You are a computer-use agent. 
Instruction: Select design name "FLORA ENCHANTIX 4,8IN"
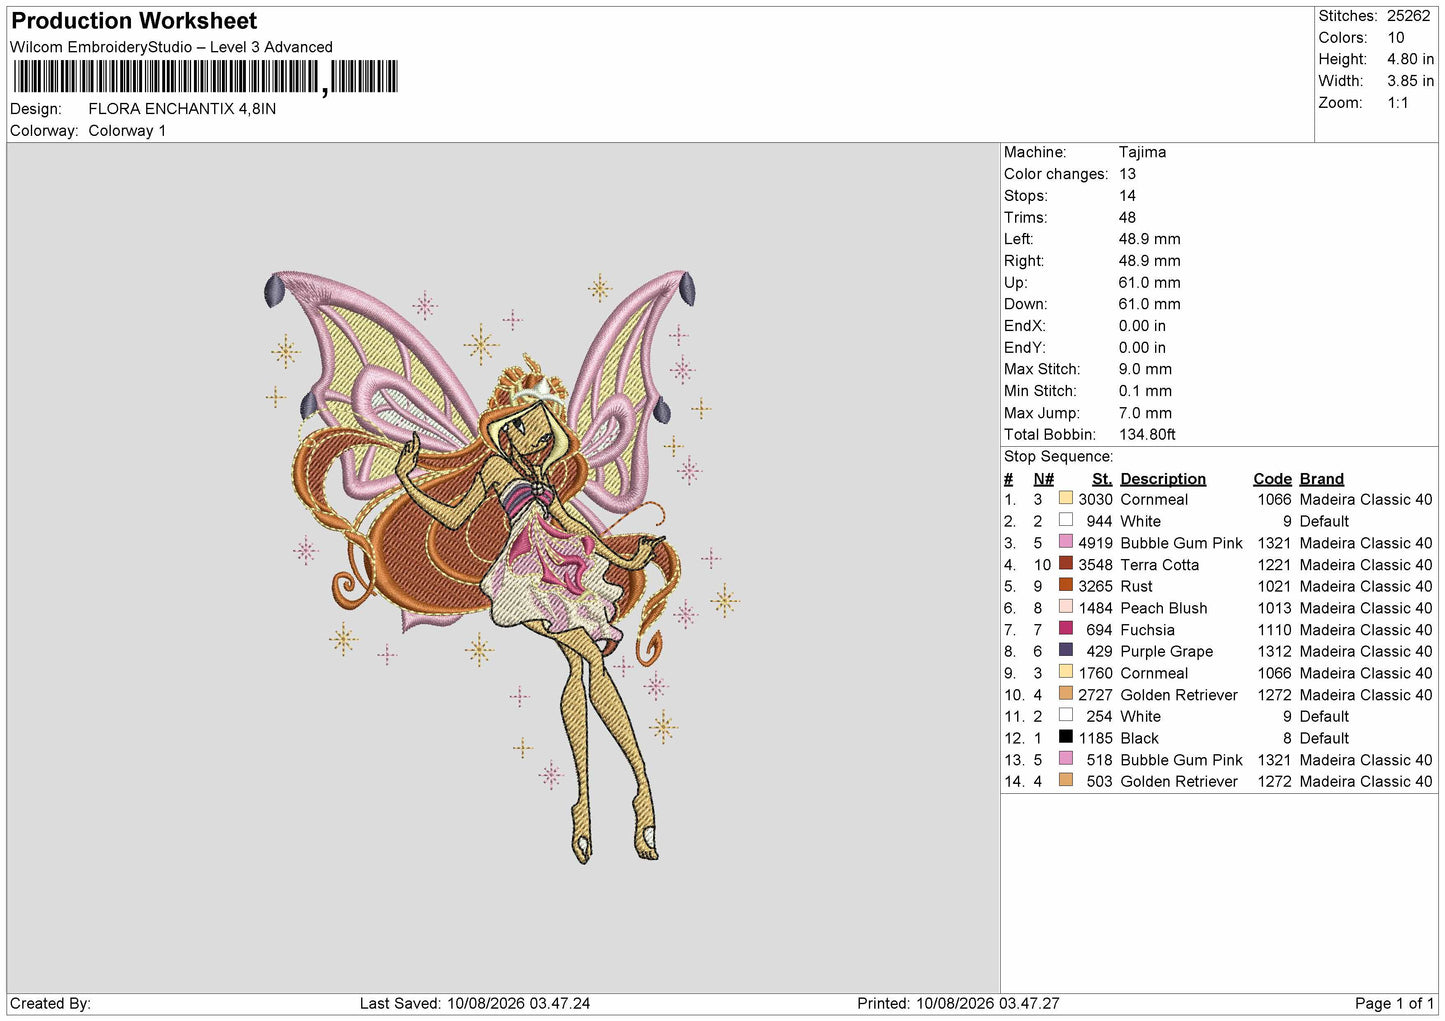(182, 109)
